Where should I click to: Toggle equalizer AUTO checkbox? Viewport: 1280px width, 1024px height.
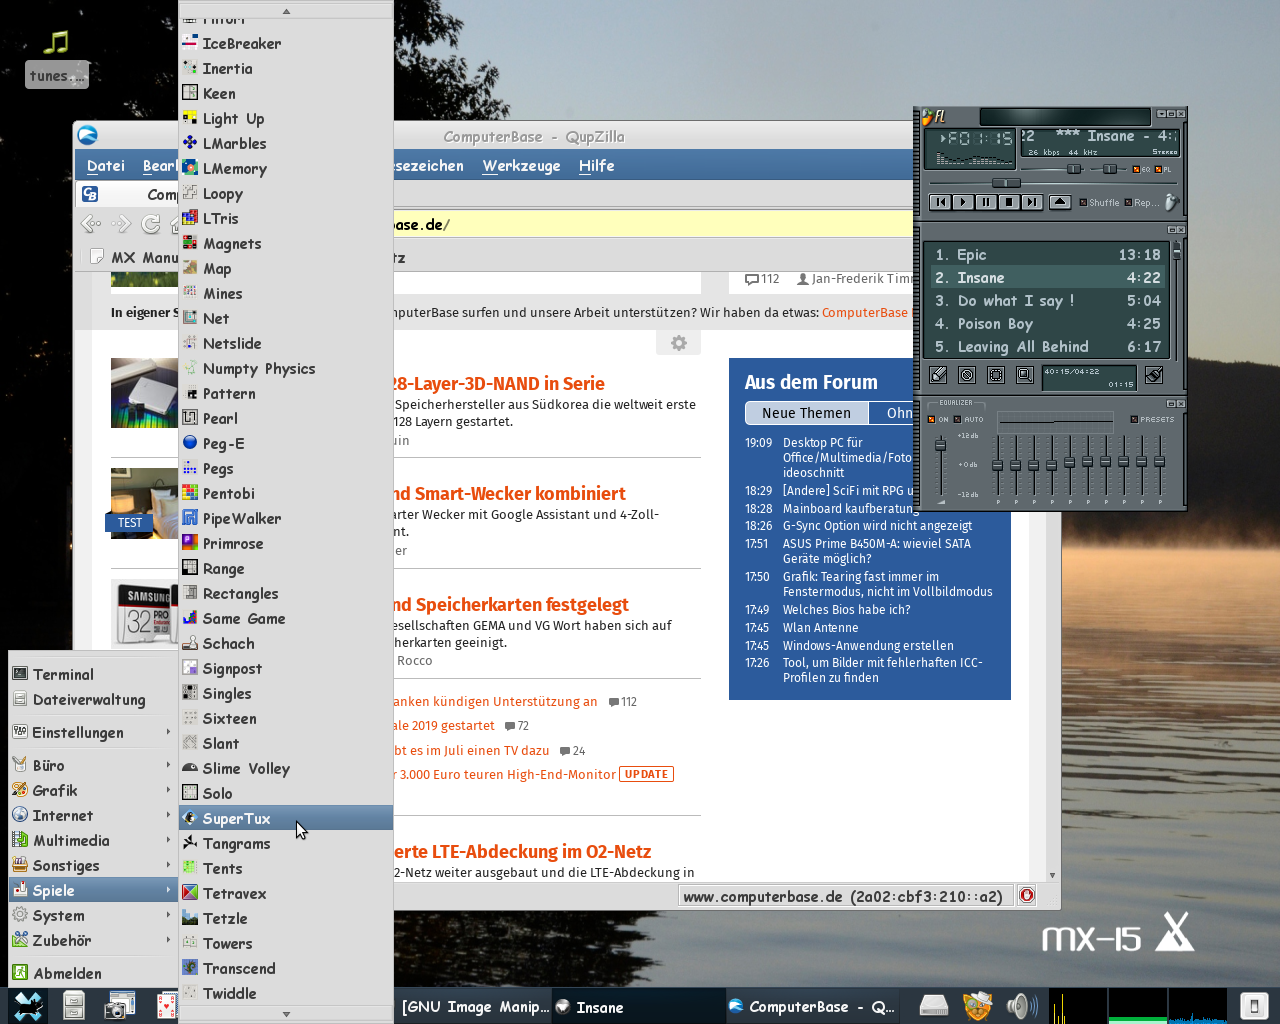pyautogui.click(x=969, y=419)
